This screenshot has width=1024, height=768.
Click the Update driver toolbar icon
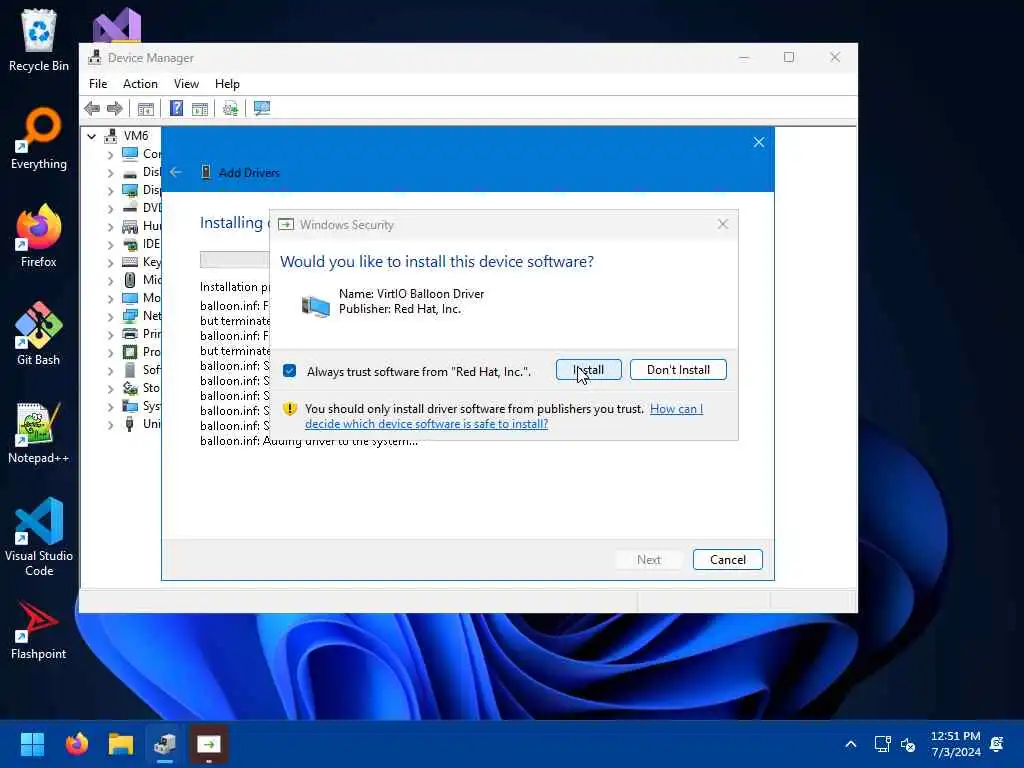231,108
